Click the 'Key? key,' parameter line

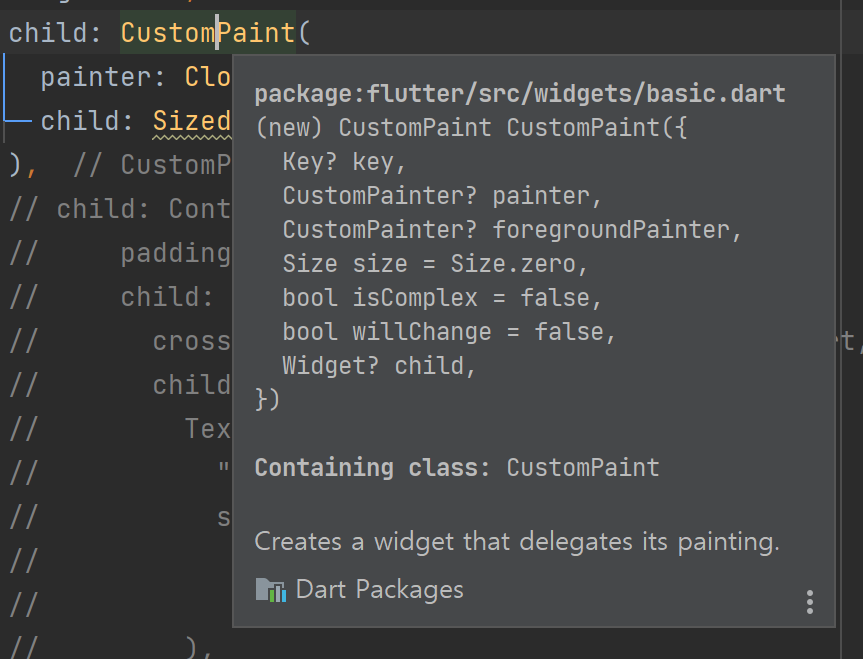[344, 162]
